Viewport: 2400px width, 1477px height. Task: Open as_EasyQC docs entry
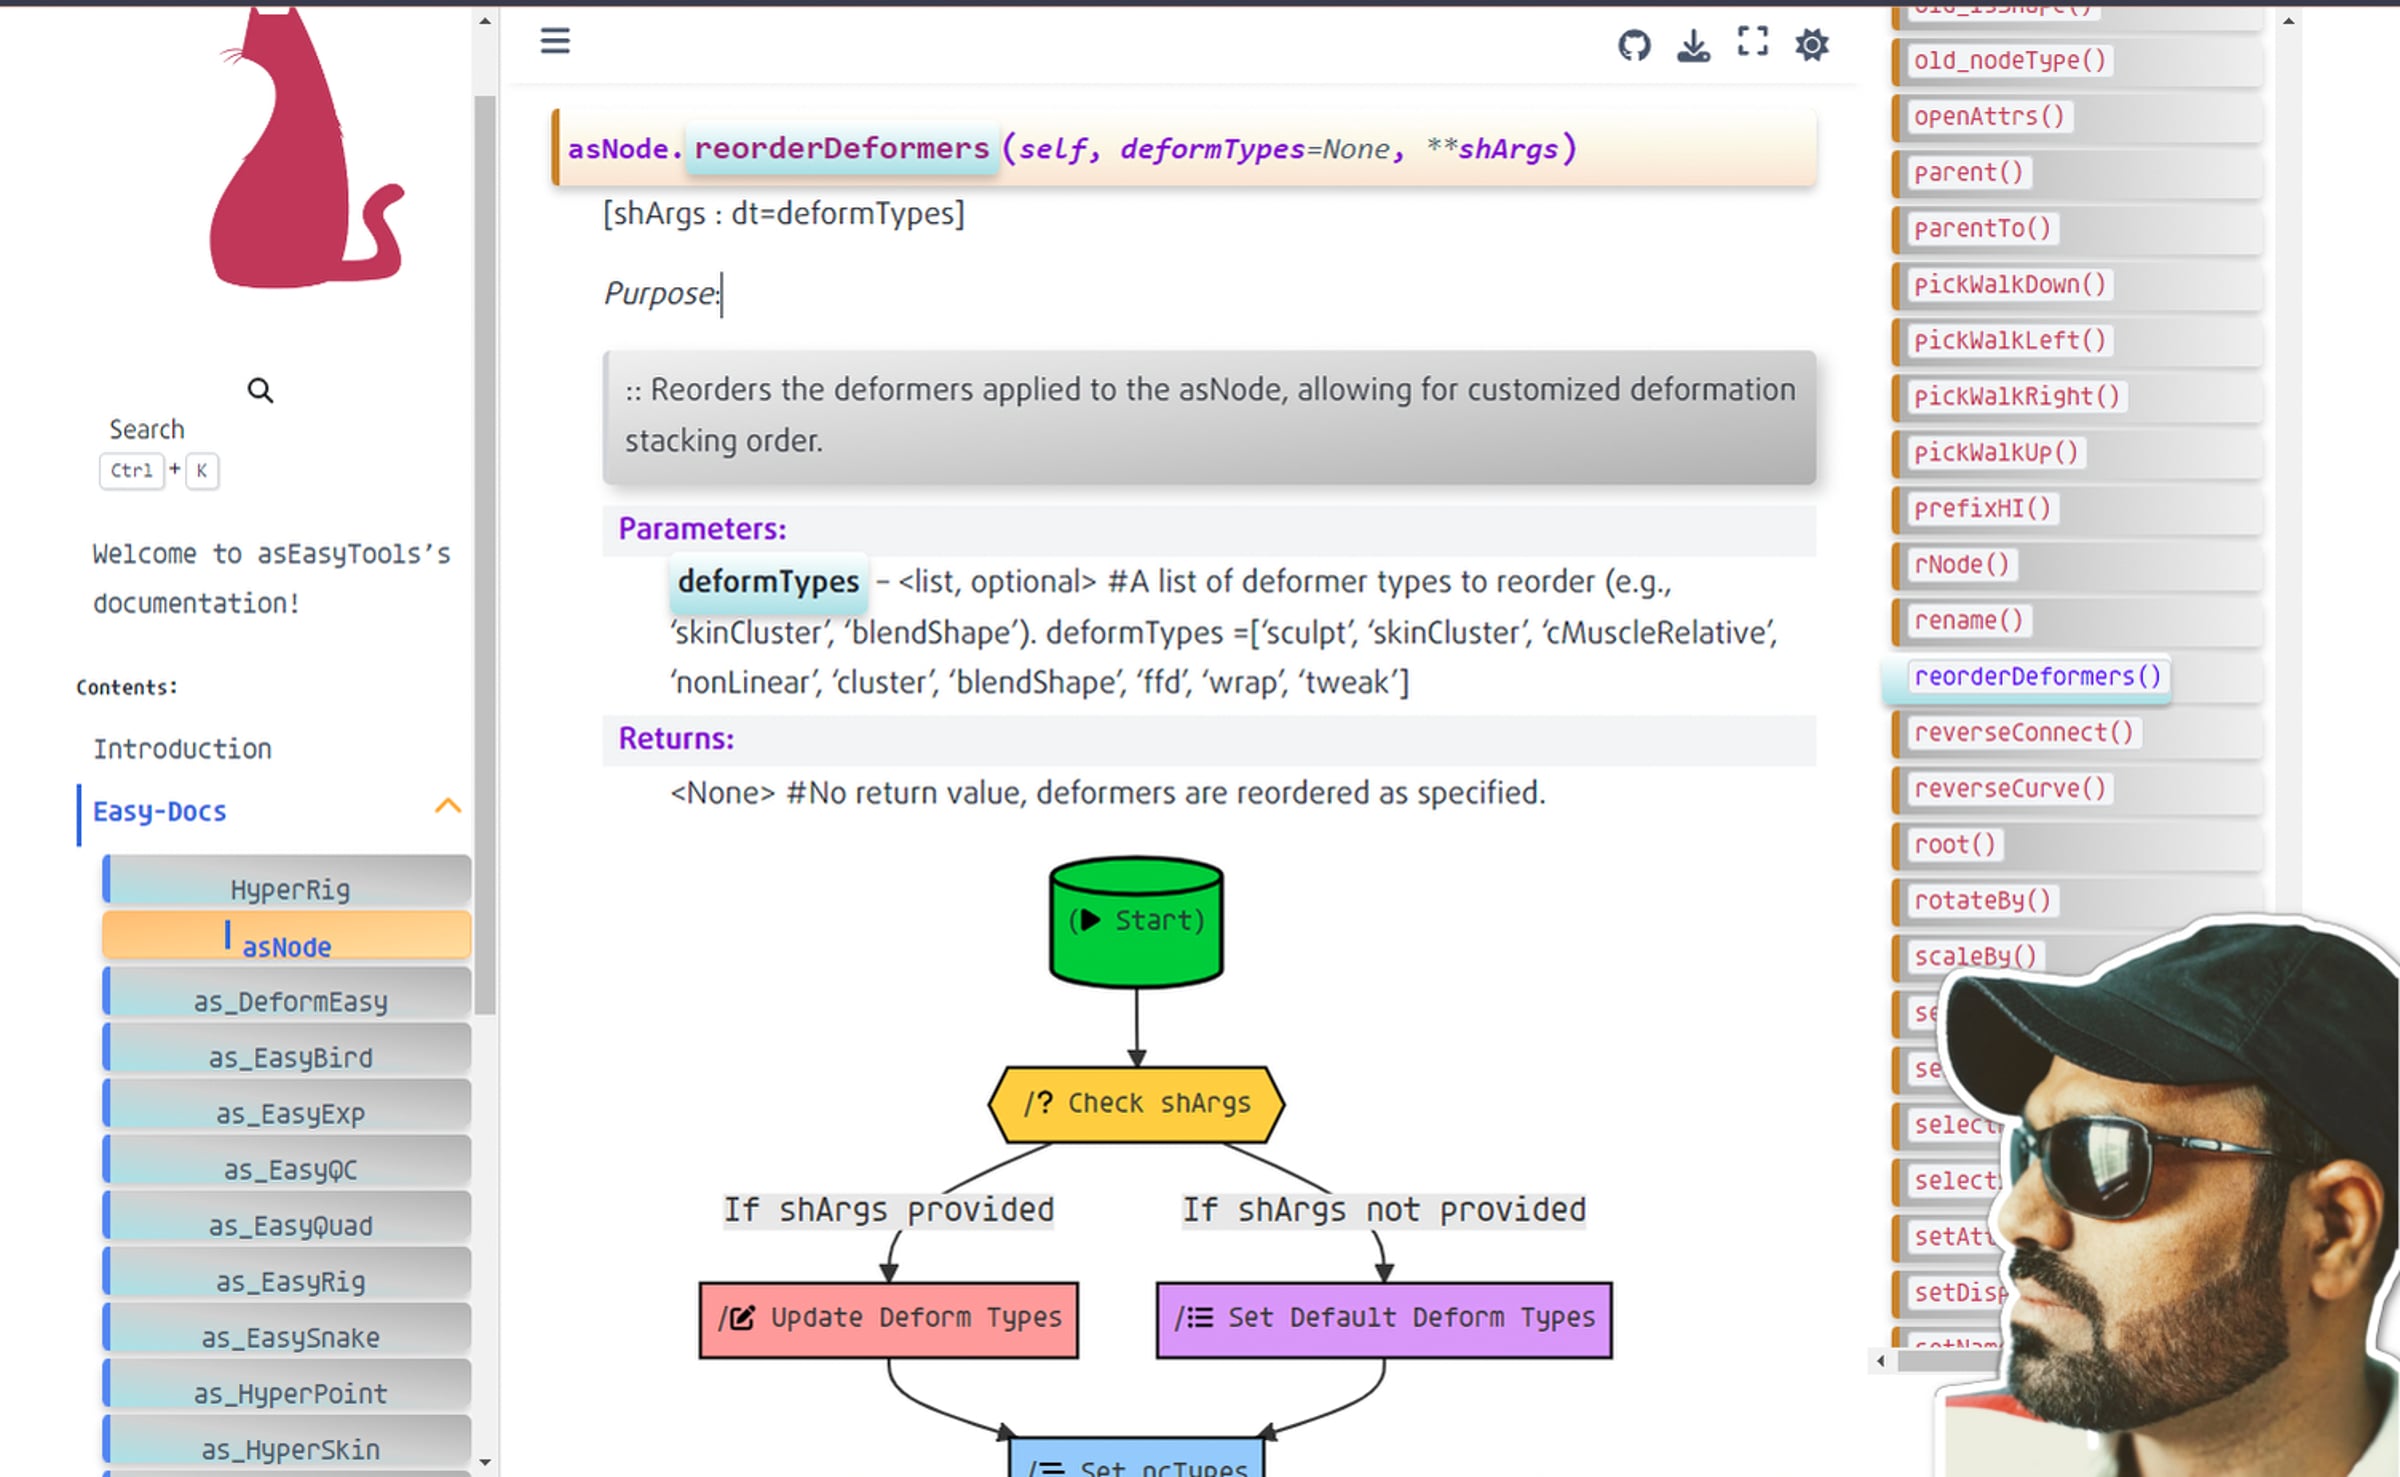(288, 1162)
